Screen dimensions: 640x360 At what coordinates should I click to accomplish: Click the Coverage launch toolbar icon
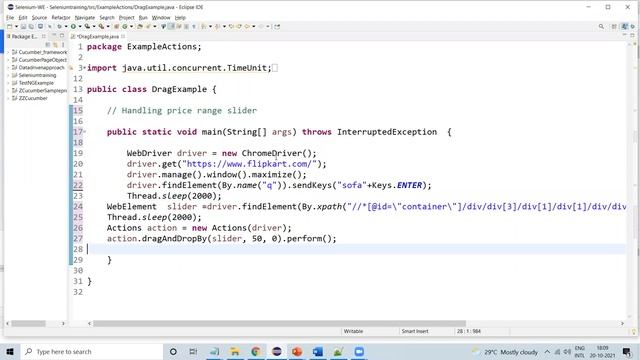tap(87, 27)
